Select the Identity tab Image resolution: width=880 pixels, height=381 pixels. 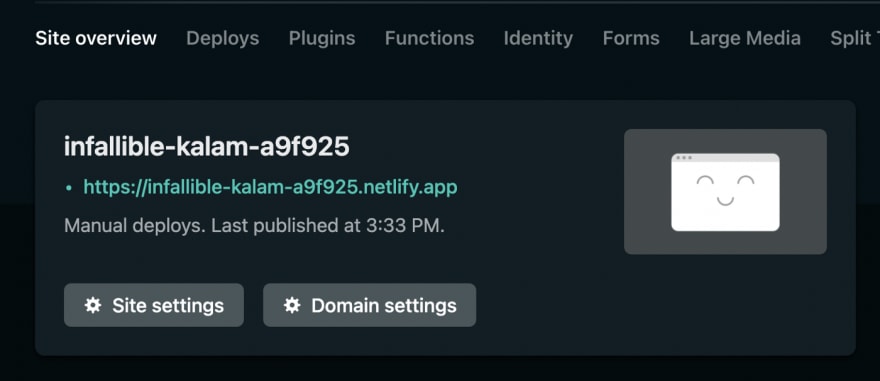tap(538, 38)
